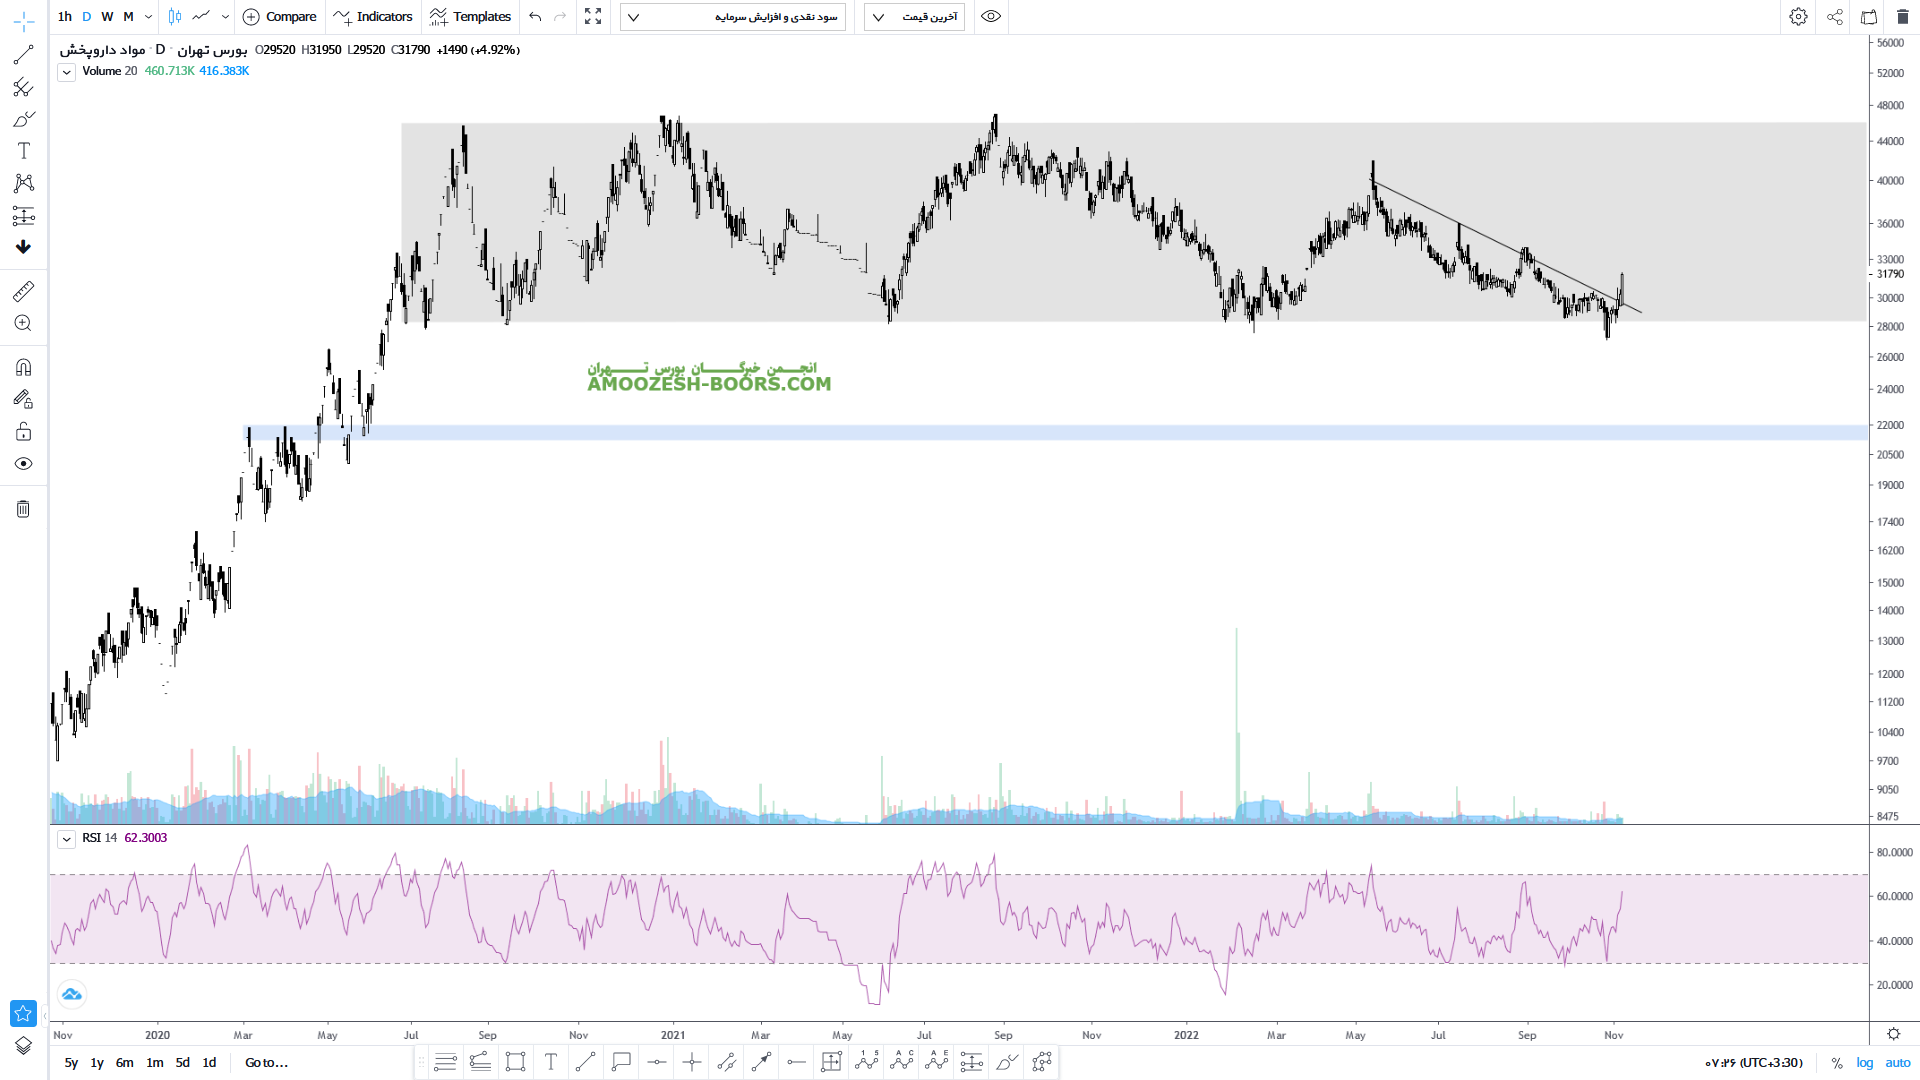The width and height of the screenshot is (1920, 1080).
Task: Delete drawings with the trash icon
Action: pyautogui.click(x=23, y=509)
